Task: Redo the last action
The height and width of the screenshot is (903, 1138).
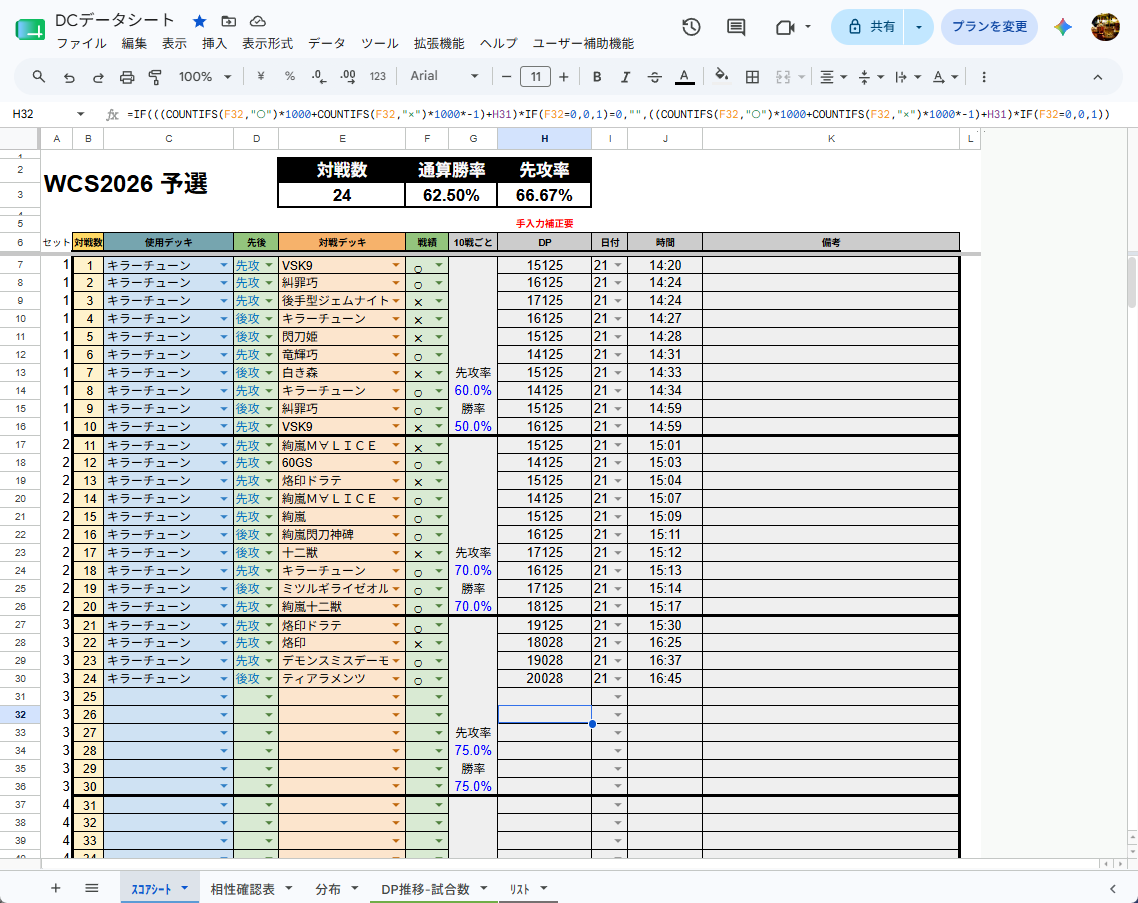Action: pos(98,77)
